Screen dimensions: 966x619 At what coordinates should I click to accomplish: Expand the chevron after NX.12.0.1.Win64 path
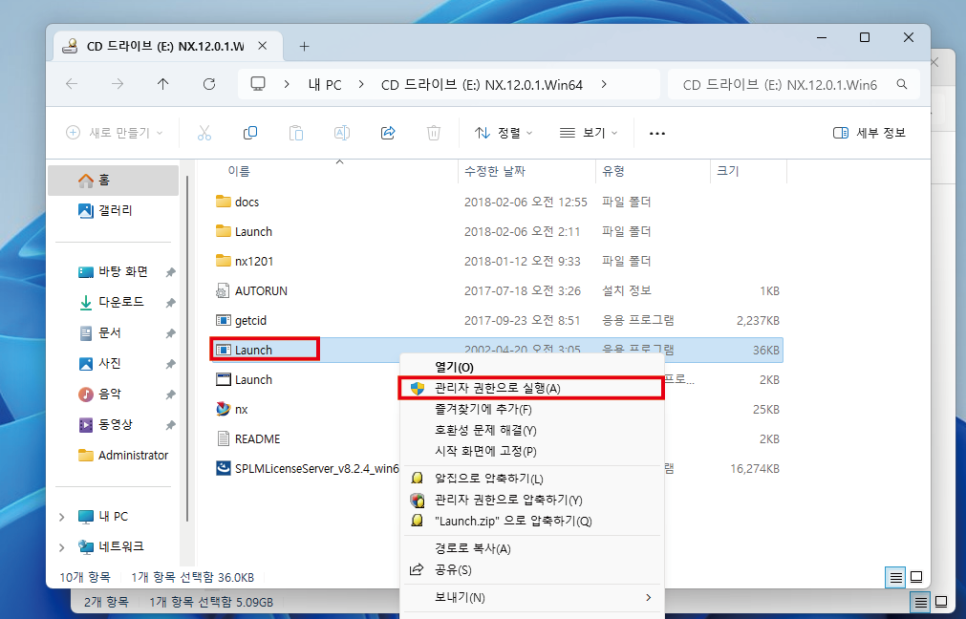604,84
